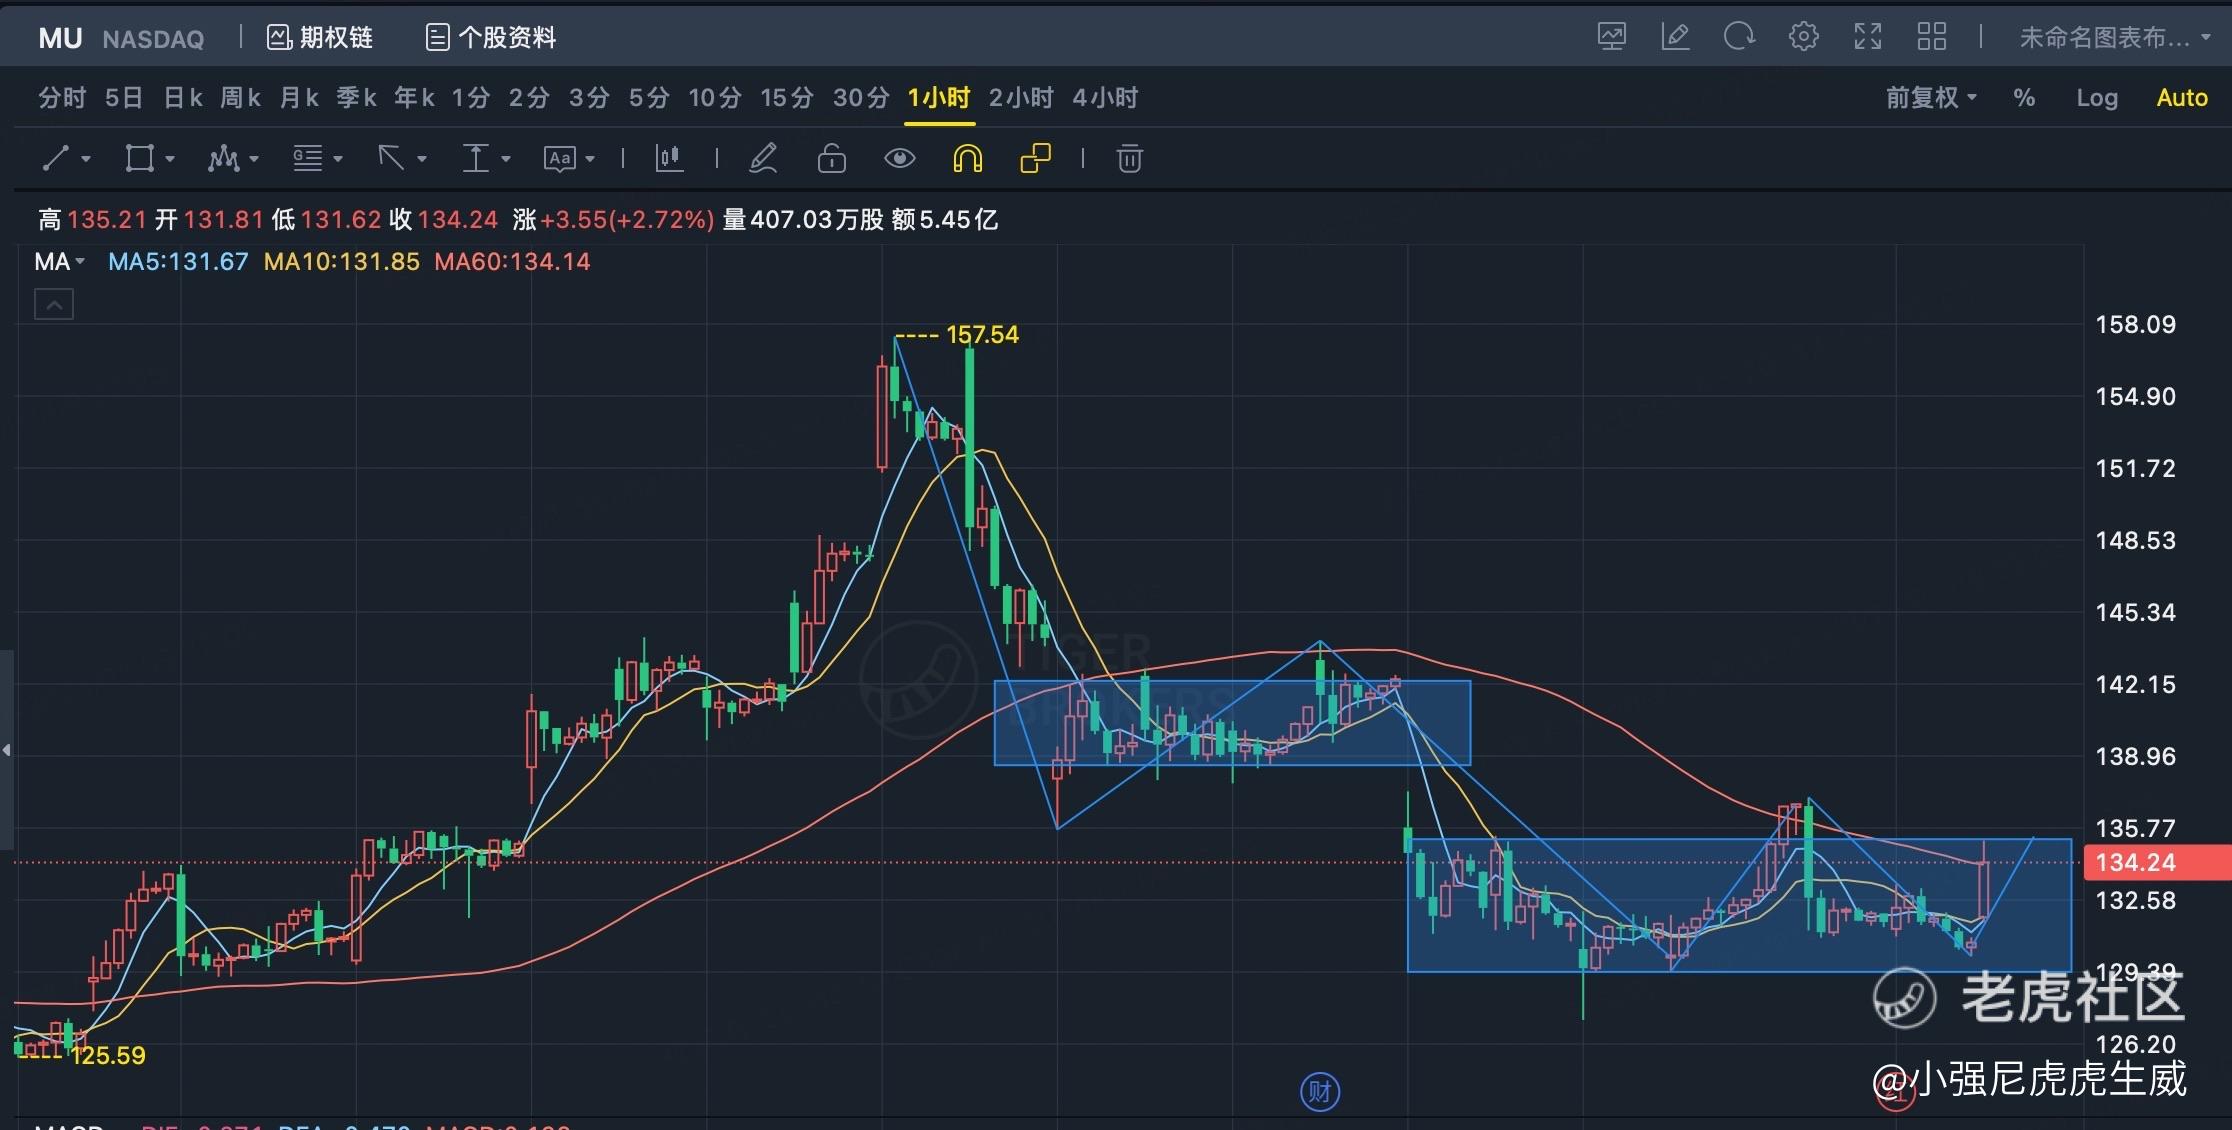The width and height of the screenshot is (2232, 1130).
Task: Toggle drawing visibility eye icon
Action: (x=899, y=158)
